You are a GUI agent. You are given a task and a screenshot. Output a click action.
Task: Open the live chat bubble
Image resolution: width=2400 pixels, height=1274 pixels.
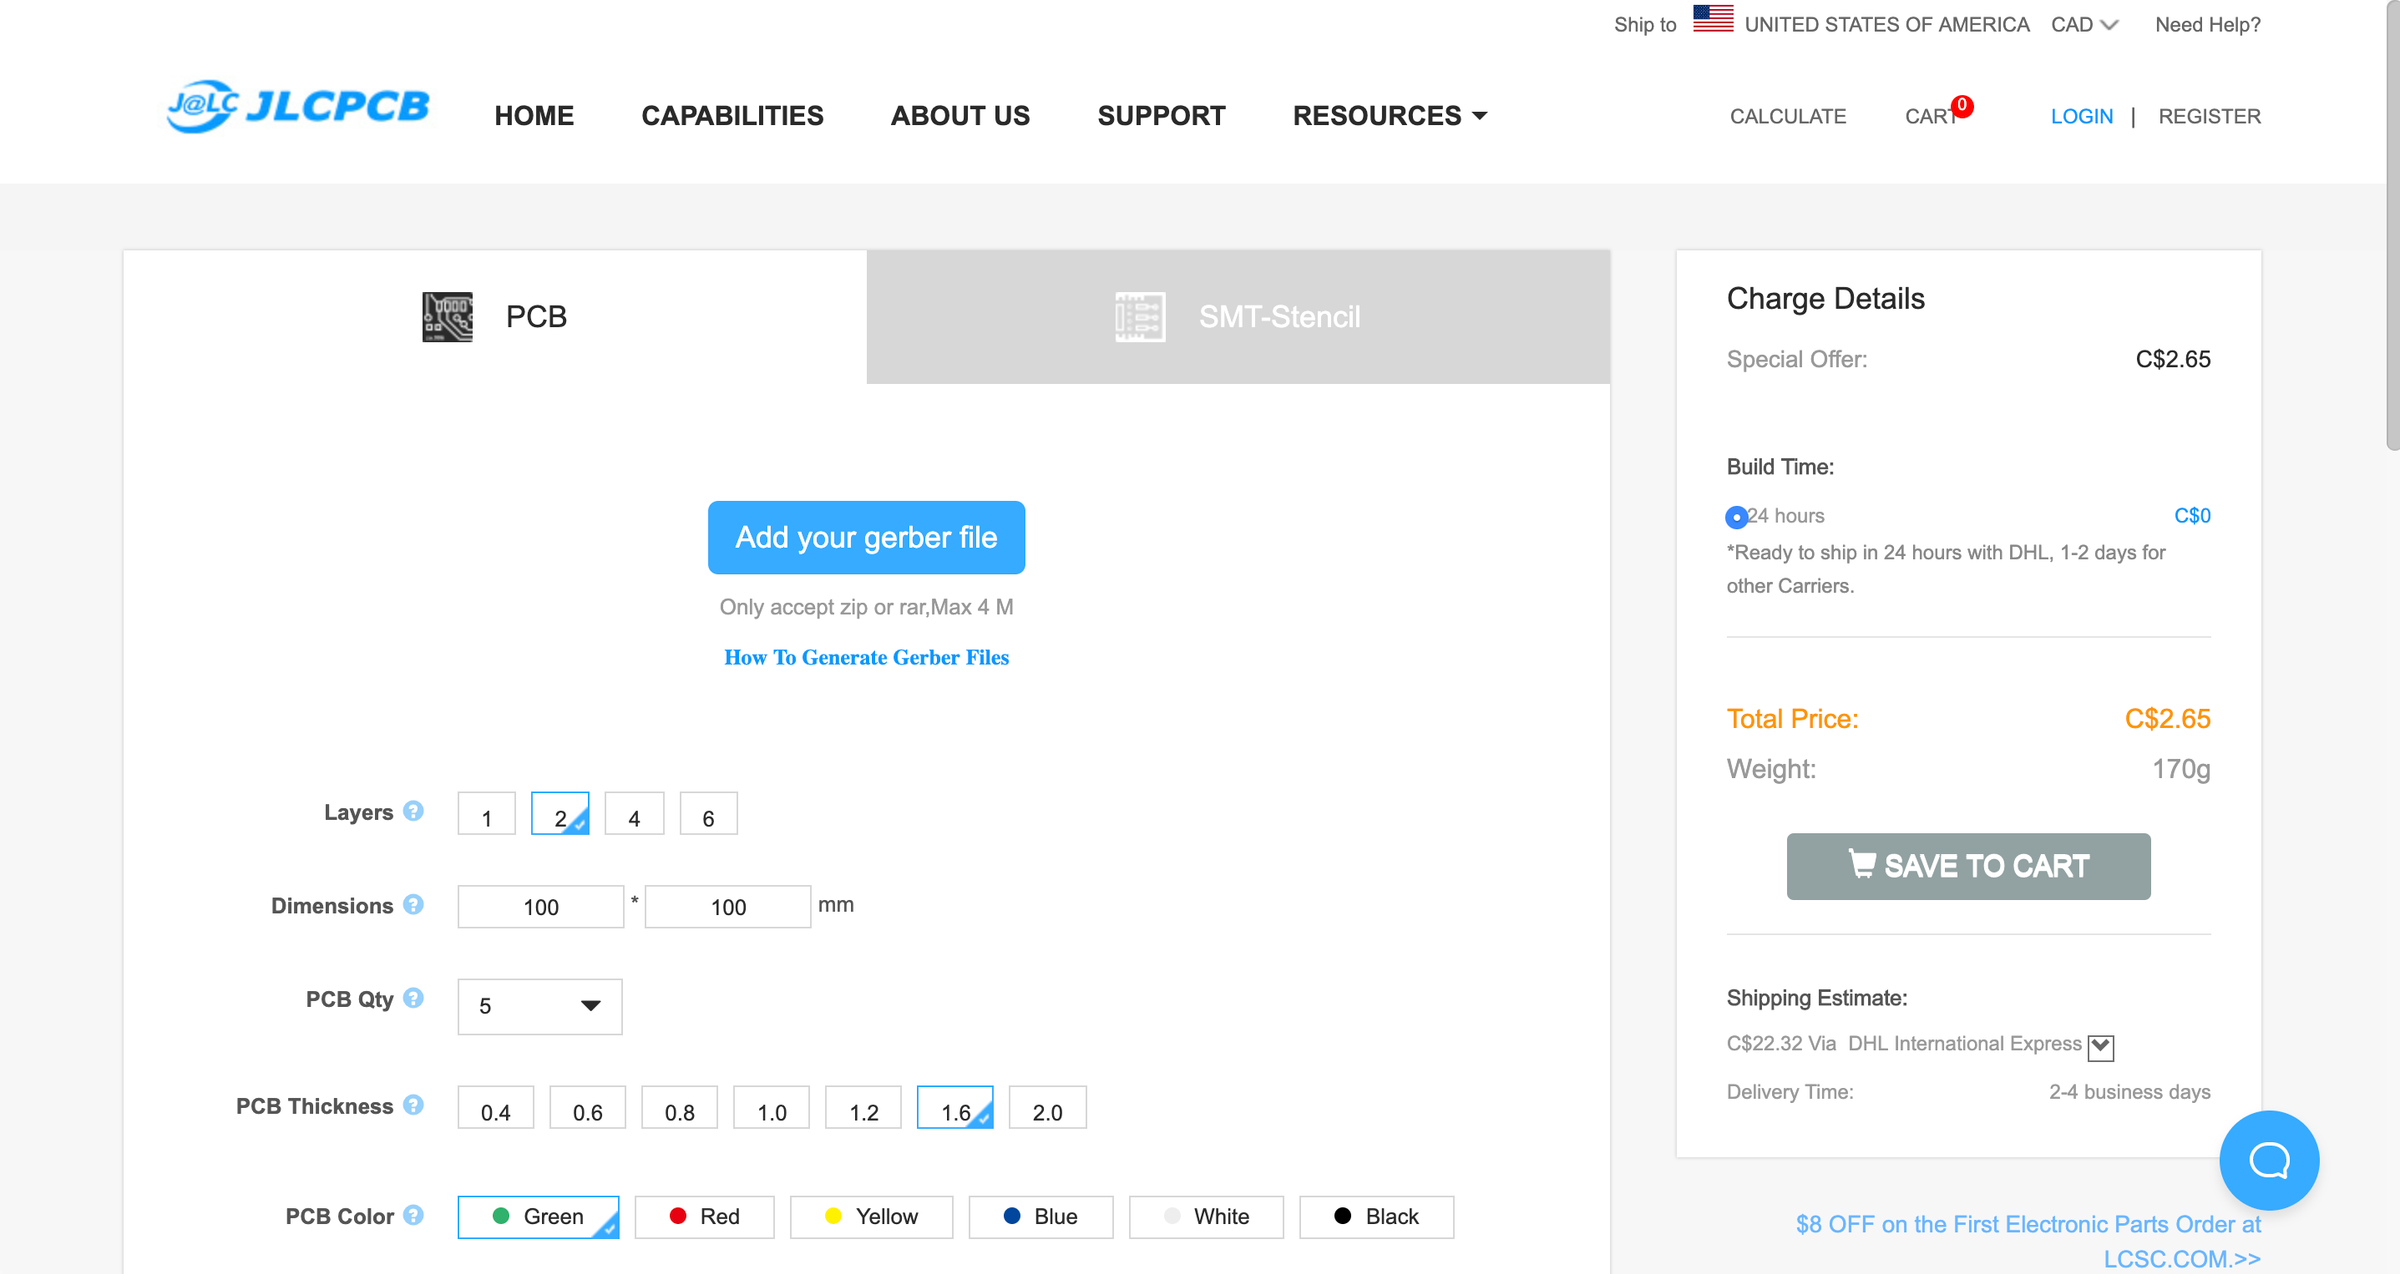2269,1160
